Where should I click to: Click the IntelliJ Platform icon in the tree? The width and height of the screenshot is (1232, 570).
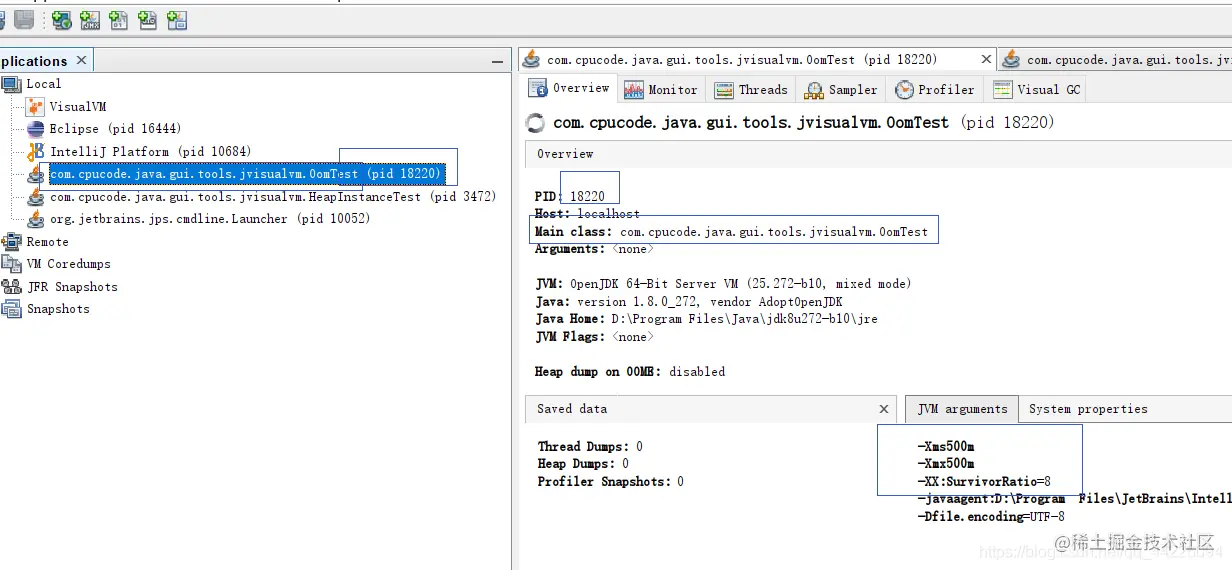35,152
